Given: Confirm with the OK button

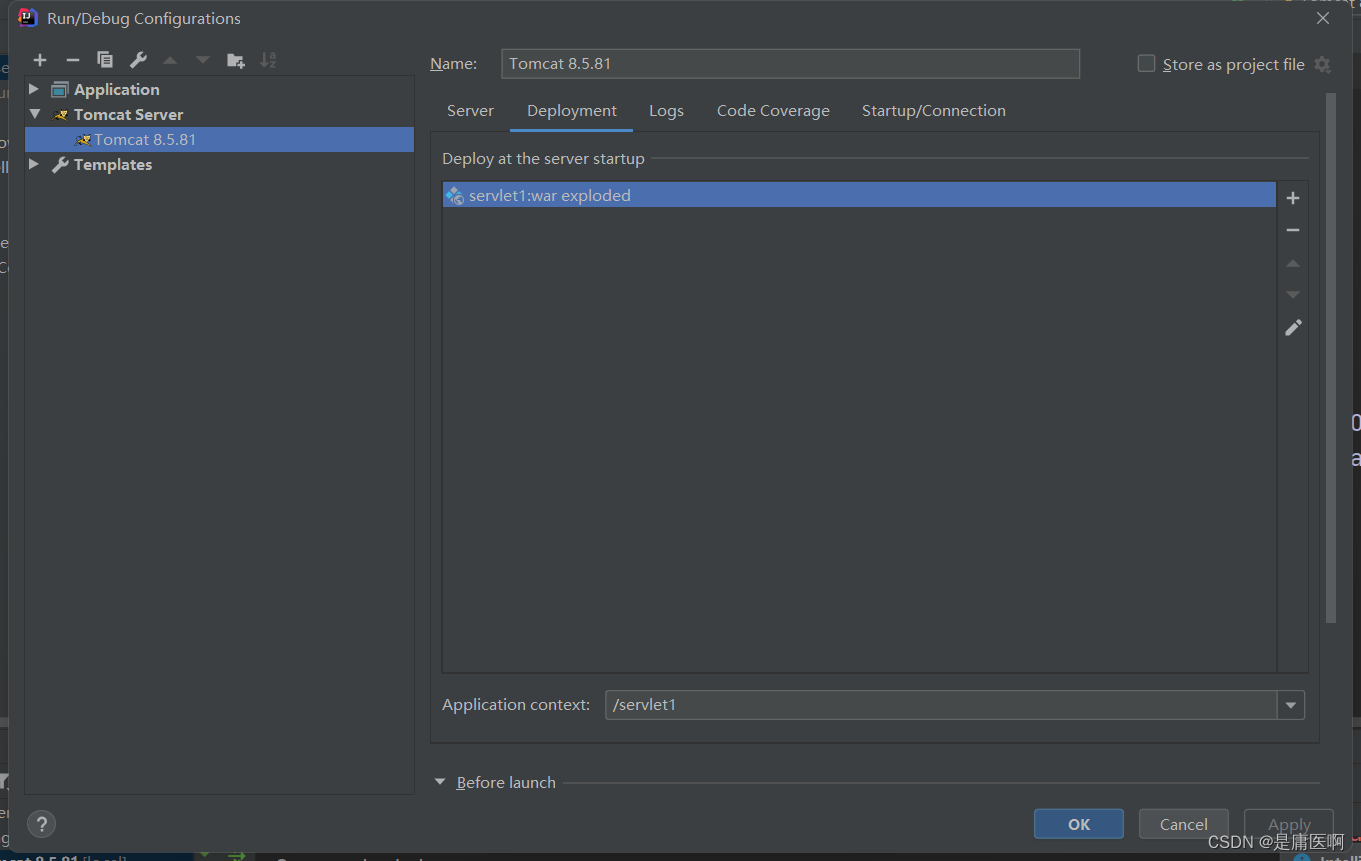Looking at the screenshot, I should [1079, 824].
